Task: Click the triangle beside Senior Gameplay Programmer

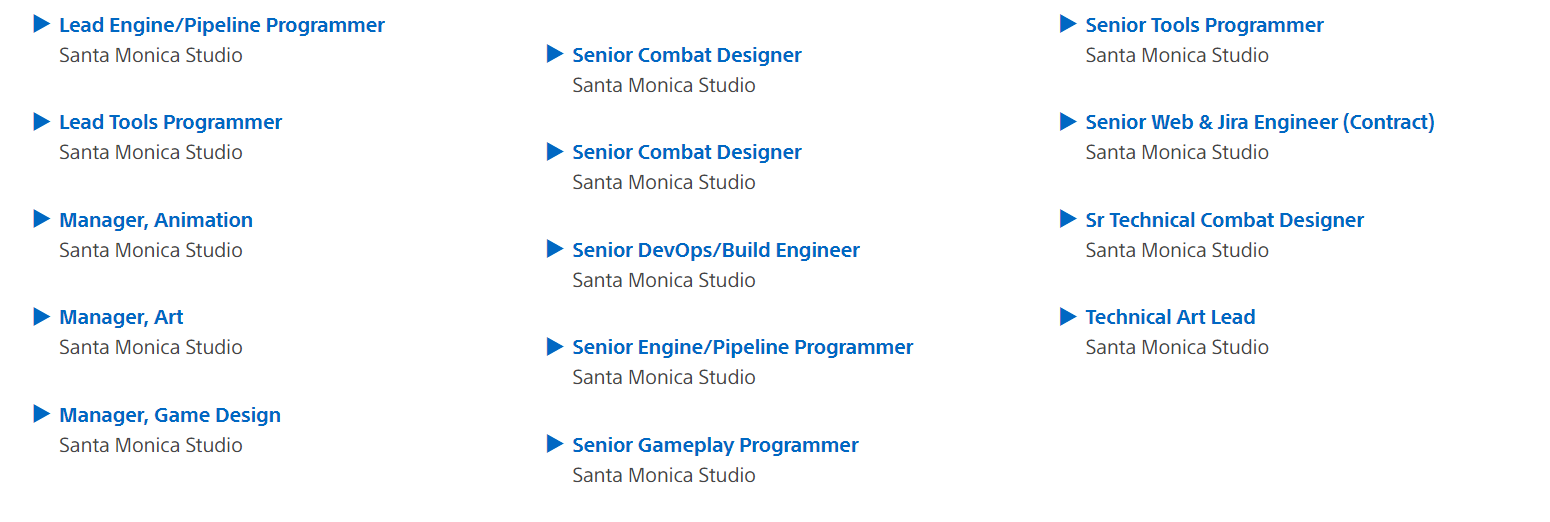Action: coord(555,444)
